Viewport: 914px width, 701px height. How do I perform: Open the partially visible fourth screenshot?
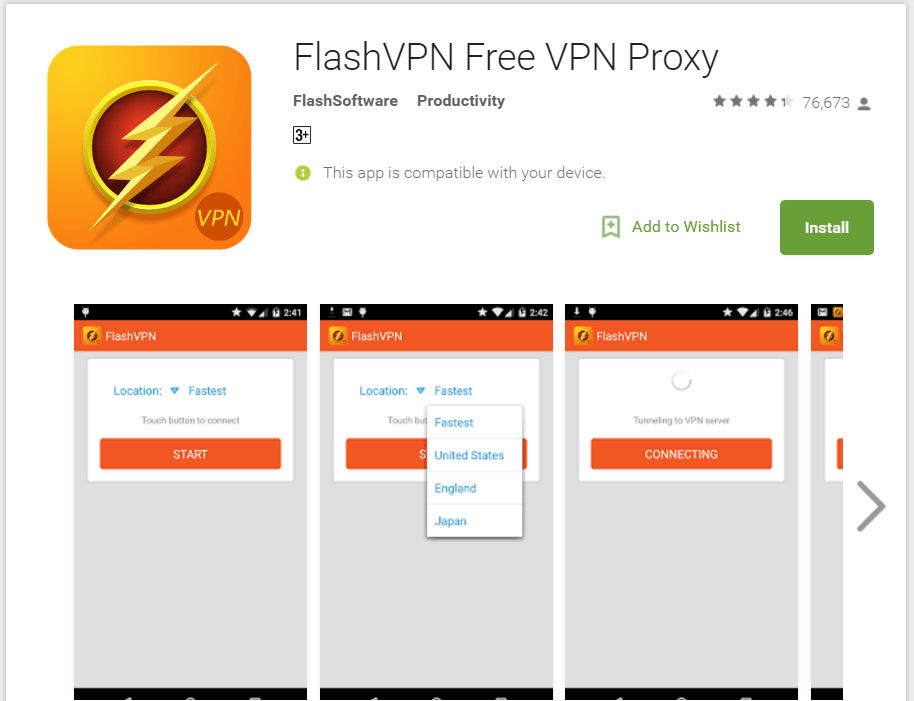click(827, 502)
